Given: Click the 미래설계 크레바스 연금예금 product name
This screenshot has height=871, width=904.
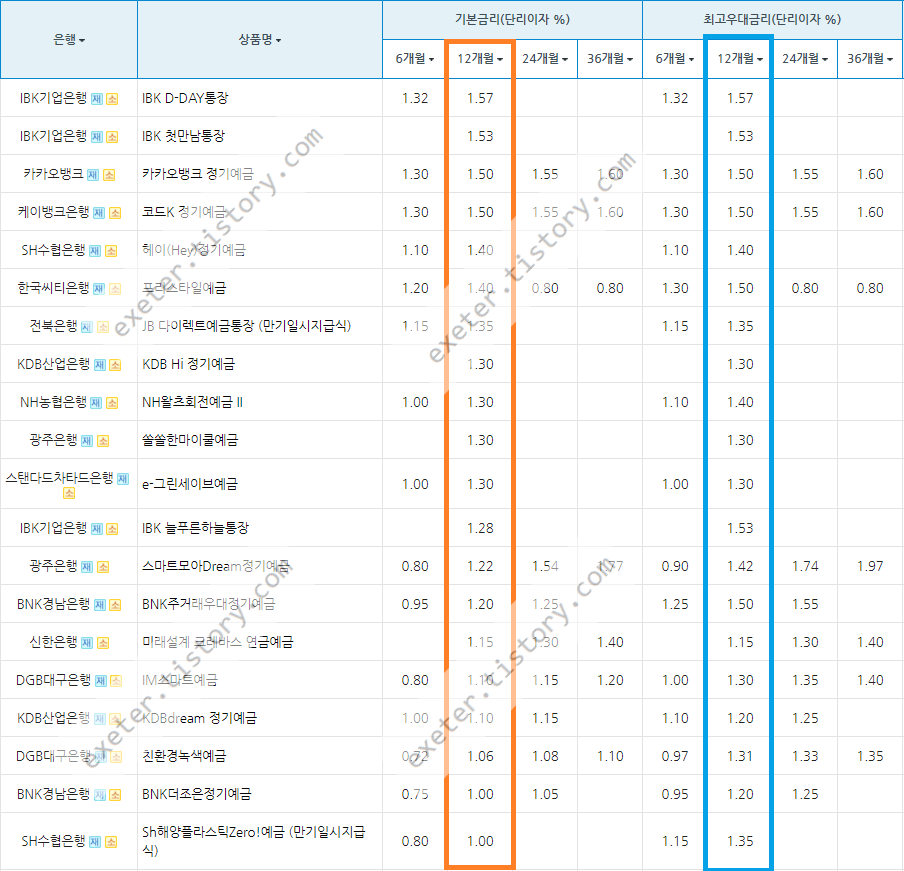Looking at the screenshot, I should click(217, 642).
